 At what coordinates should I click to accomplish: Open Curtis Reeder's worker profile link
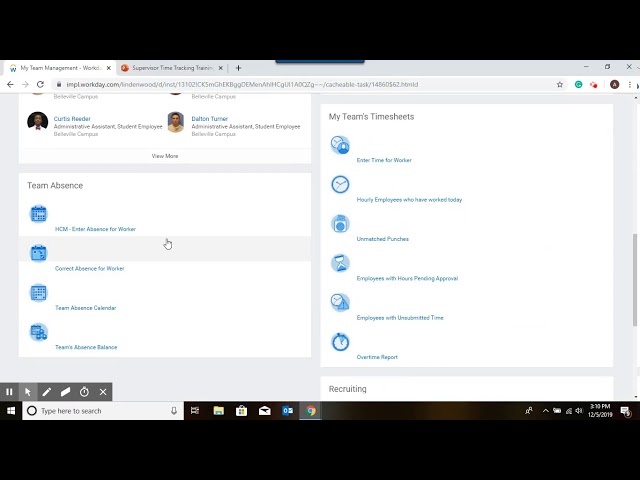click(x=72, y=119)
